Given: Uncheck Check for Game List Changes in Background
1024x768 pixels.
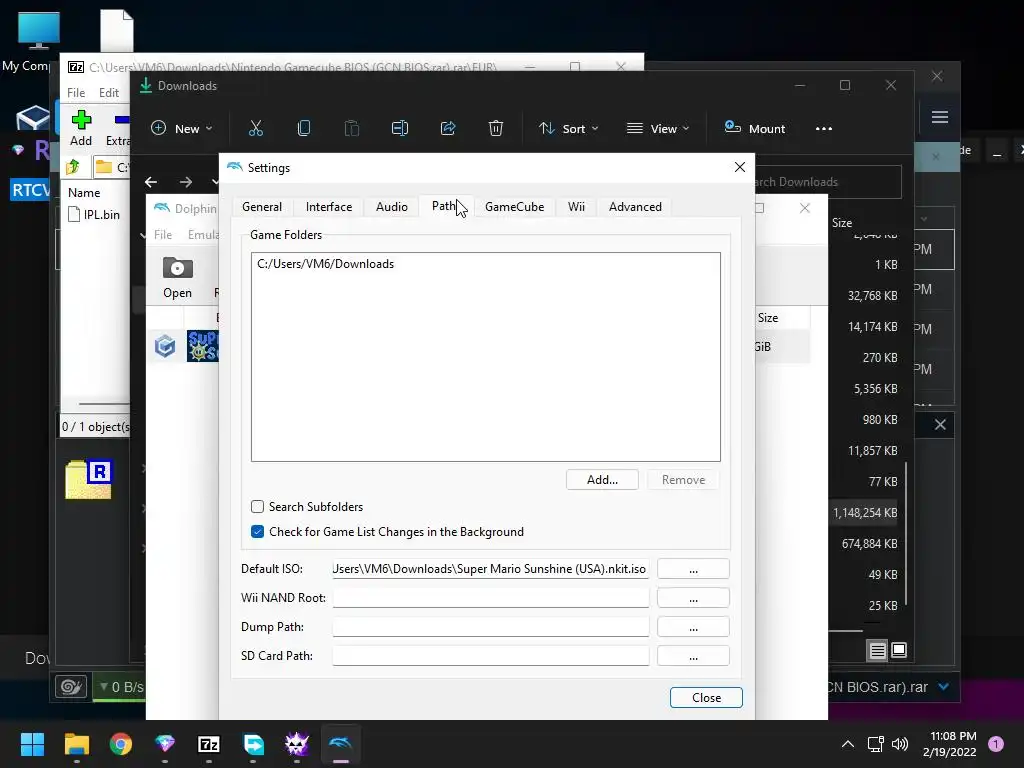Looking at the screenshot, I should tap(257, 532).
